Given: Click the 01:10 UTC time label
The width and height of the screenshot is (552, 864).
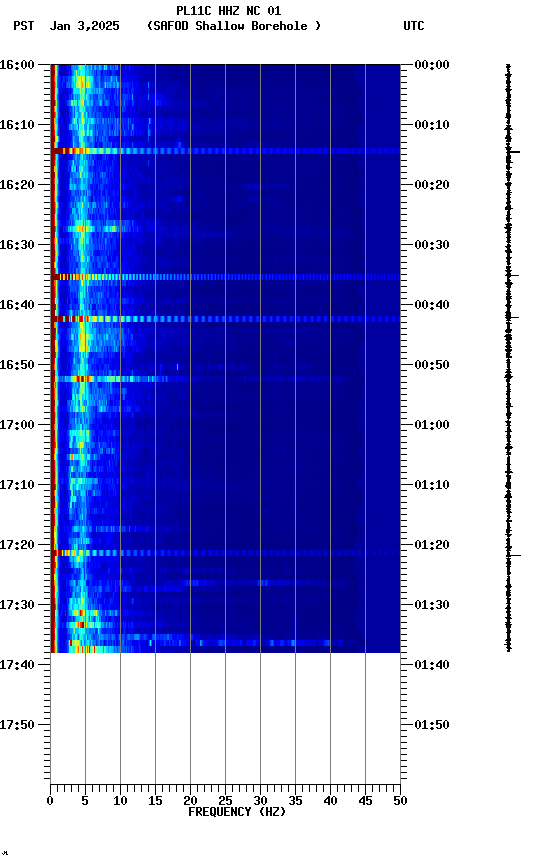Looking at the screenshot, I should (x=432, y=485).
